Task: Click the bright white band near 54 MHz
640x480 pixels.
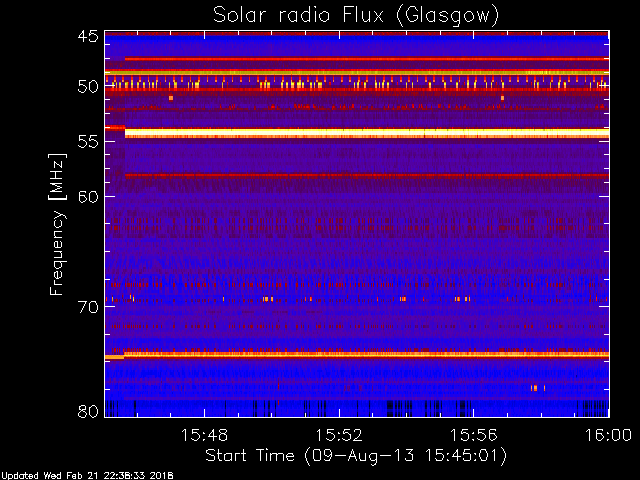Action: [367, 133]
